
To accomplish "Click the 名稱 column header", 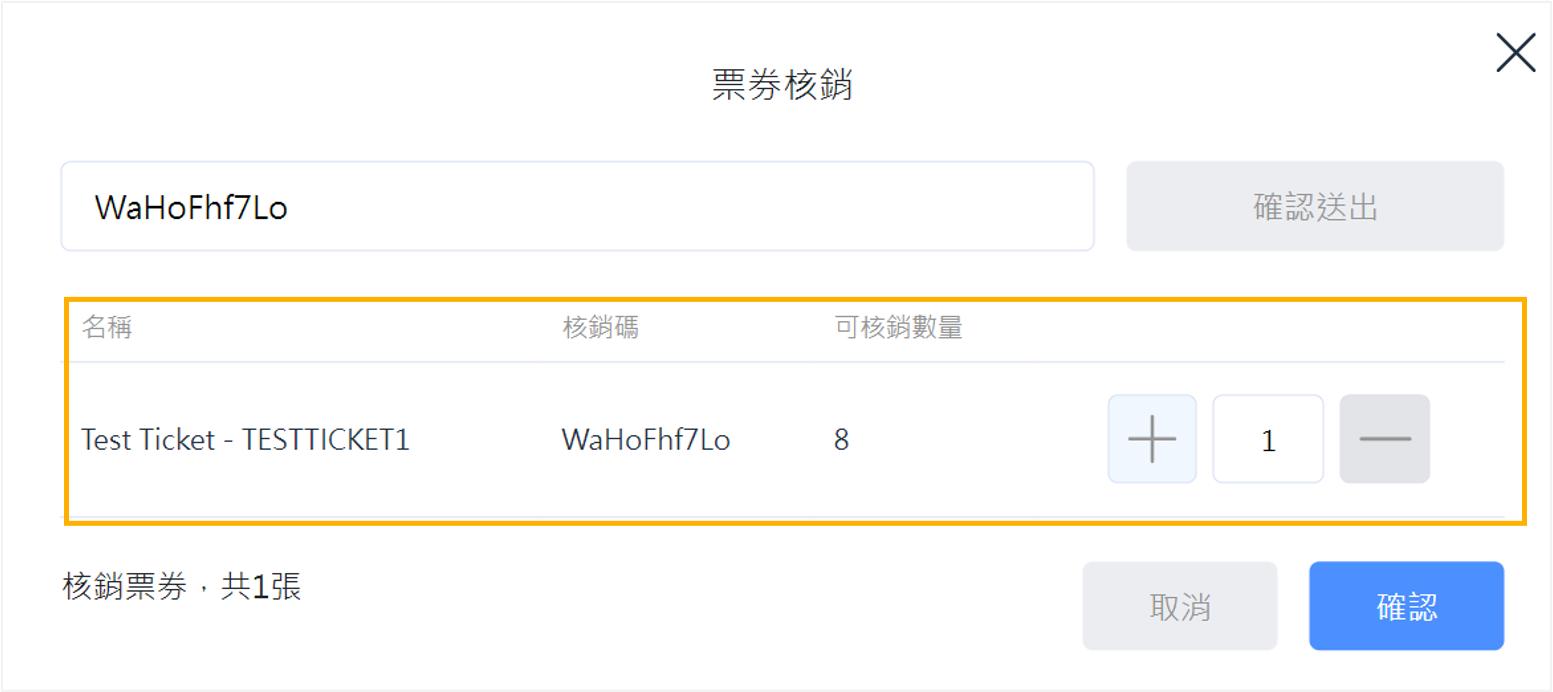I will pos(107,328).
